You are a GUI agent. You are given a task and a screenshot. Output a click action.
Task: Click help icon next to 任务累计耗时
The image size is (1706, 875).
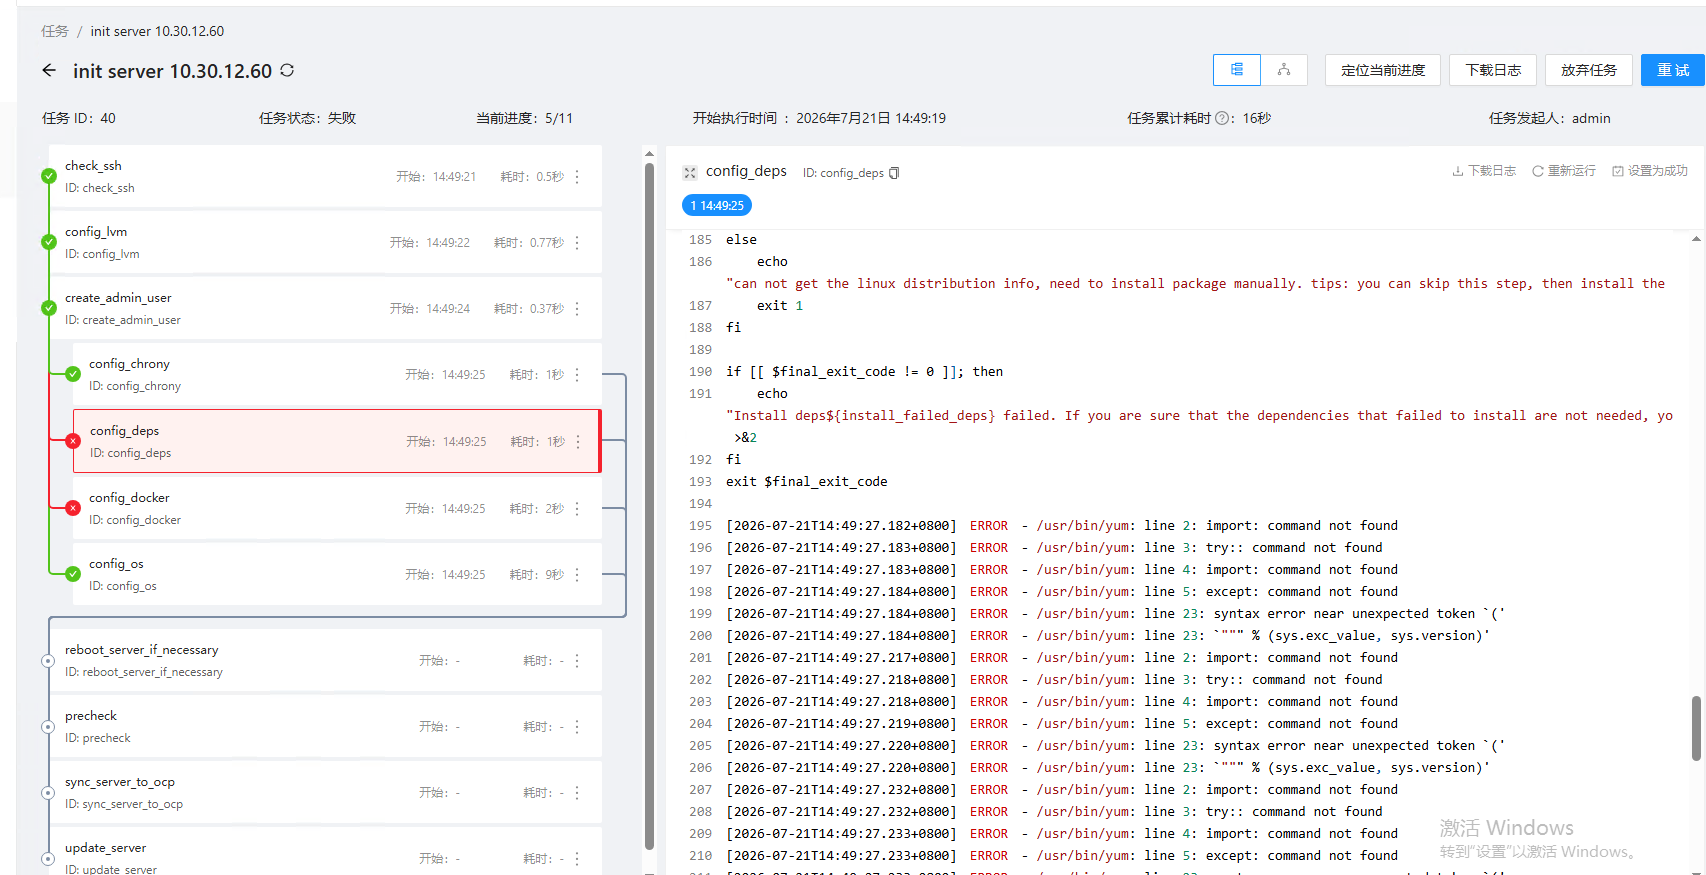pos(1222,118)
